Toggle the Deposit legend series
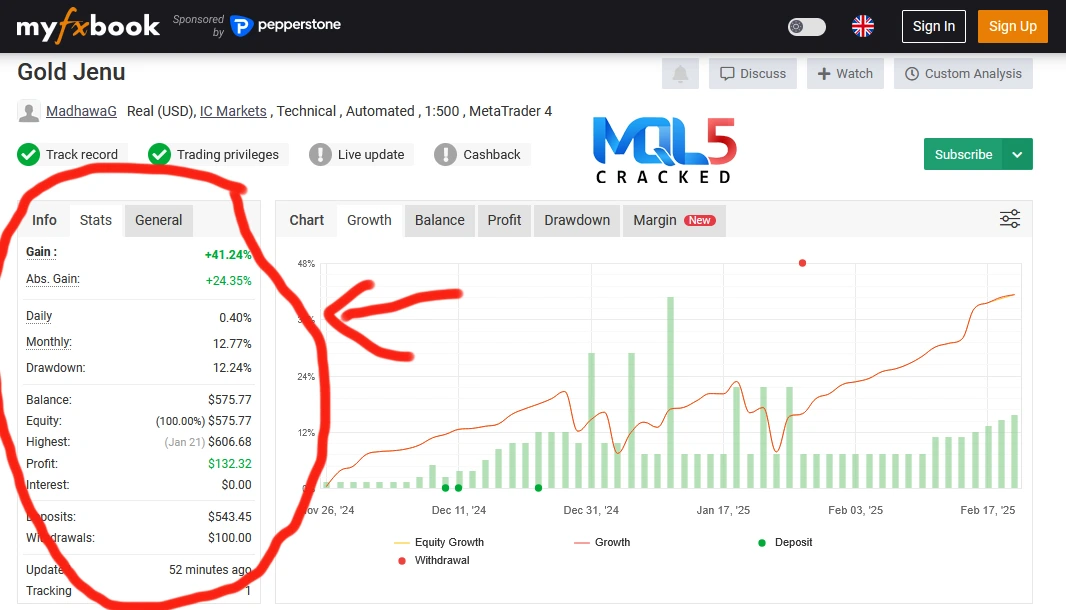This screenshot has height=610, width=1066. tap(785, 542)
